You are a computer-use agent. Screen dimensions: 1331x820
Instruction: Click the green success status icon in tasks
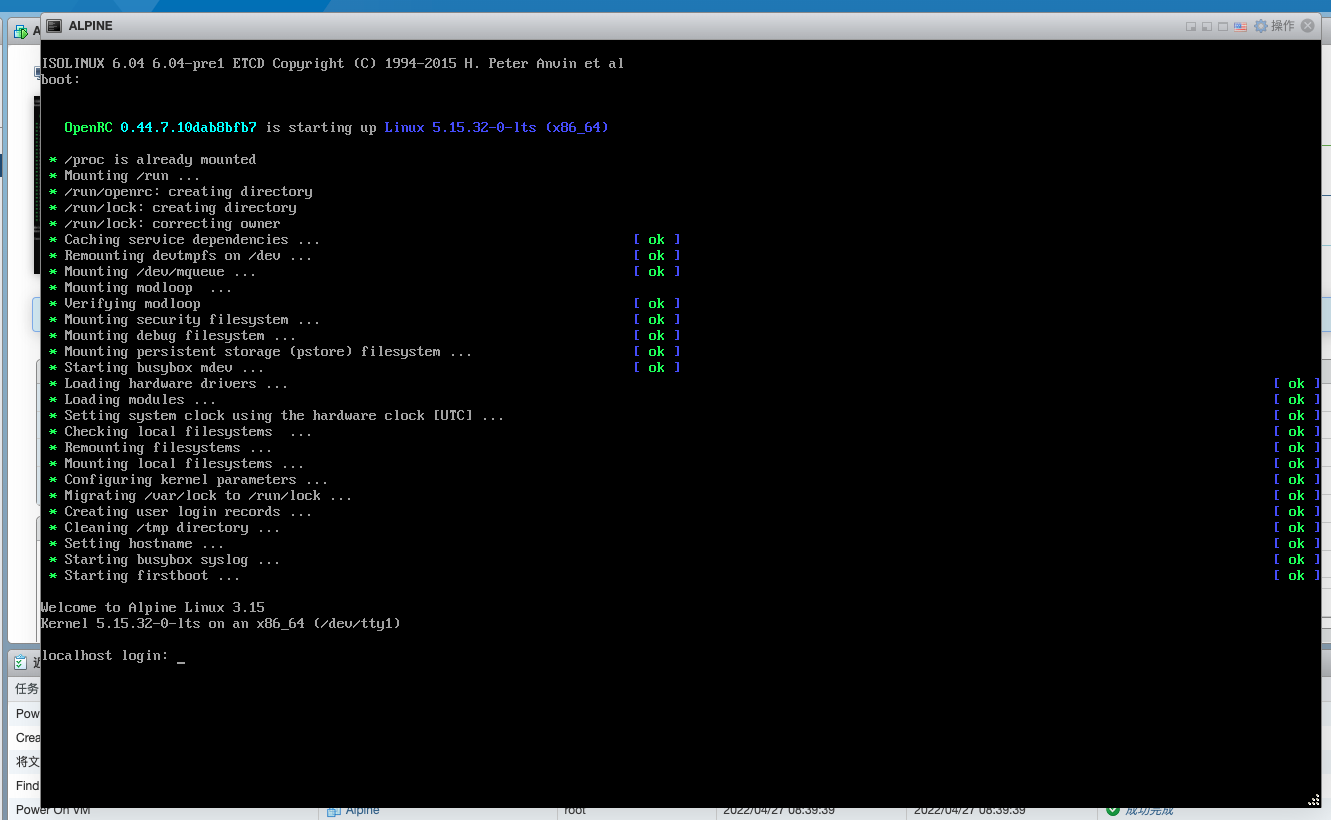(x=1113, y=811)
